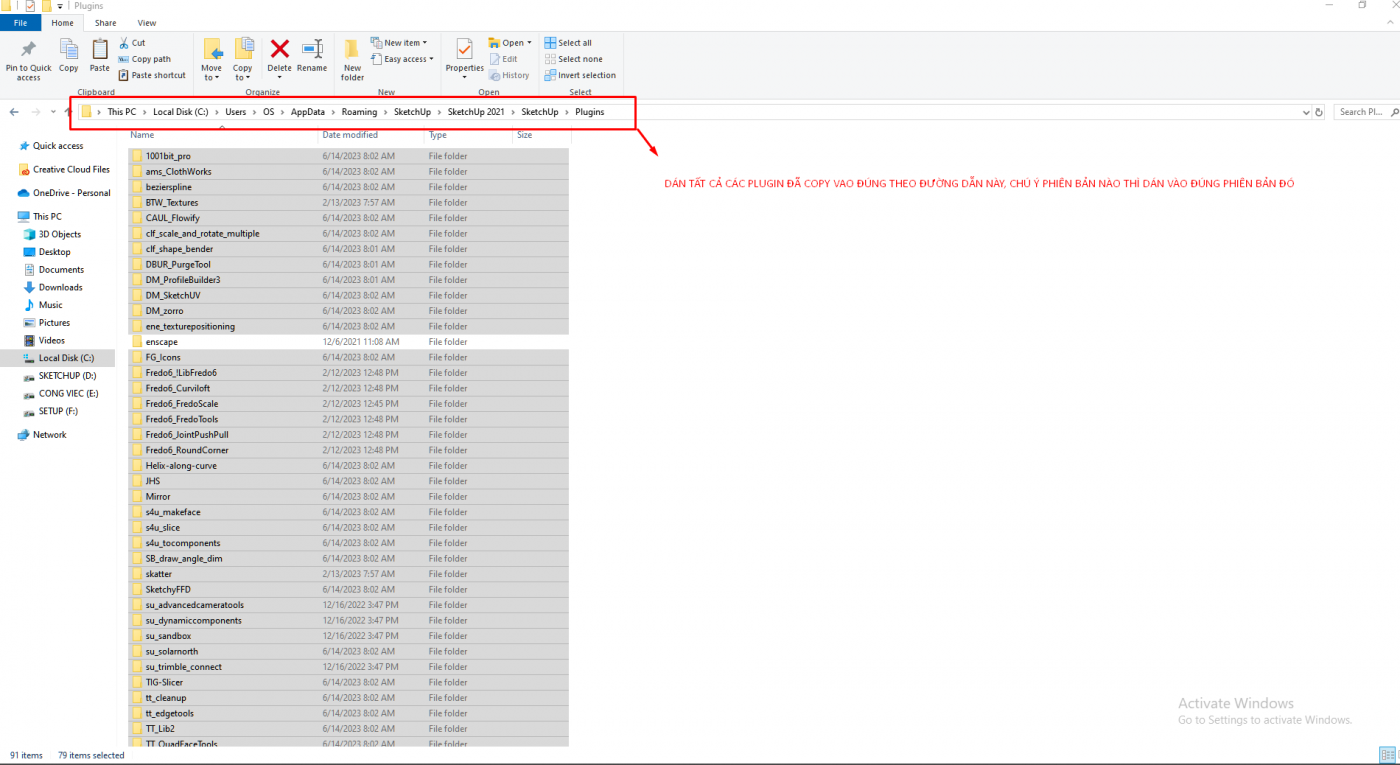Click the Properties checkmark icon

coord(464,49)
